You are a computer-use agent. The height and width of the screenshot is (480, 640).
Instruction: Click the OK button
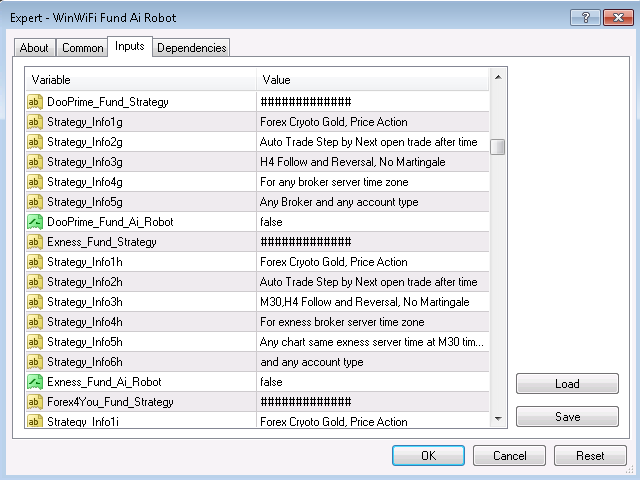pyautogui.click(x=428, y=456)
